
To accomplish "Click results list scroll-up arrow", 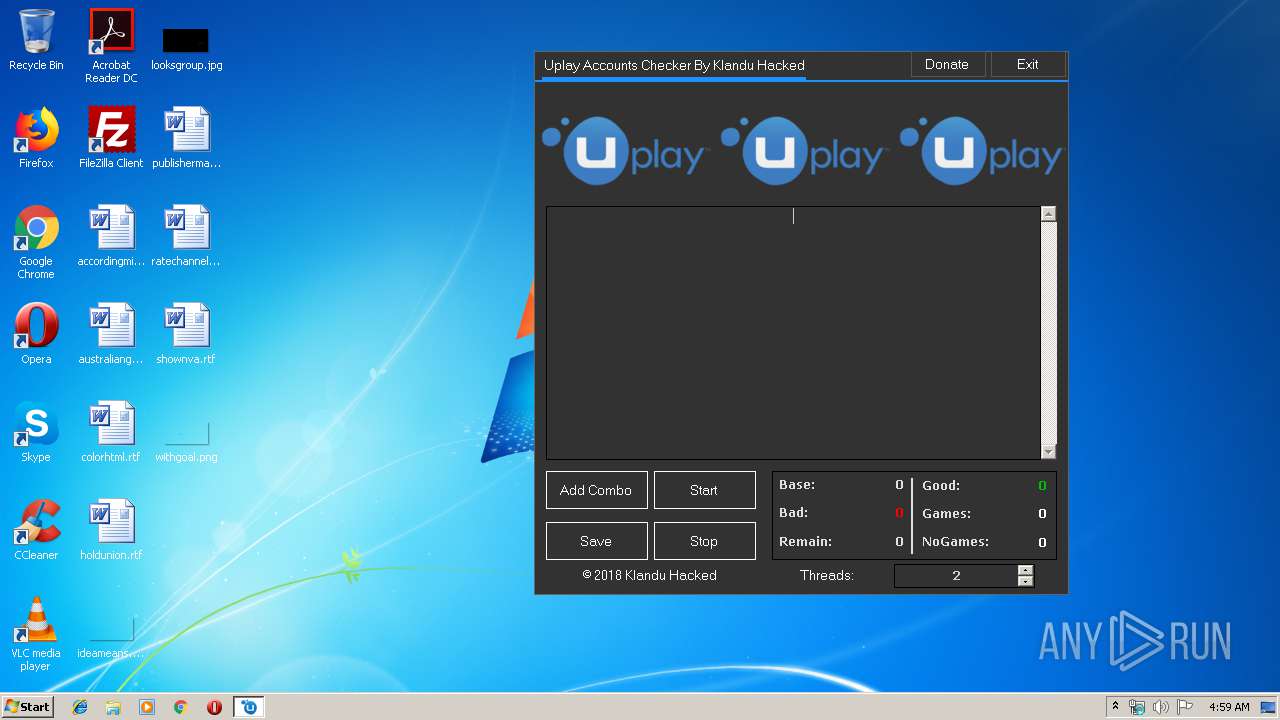I will [x=1048, y=214].
